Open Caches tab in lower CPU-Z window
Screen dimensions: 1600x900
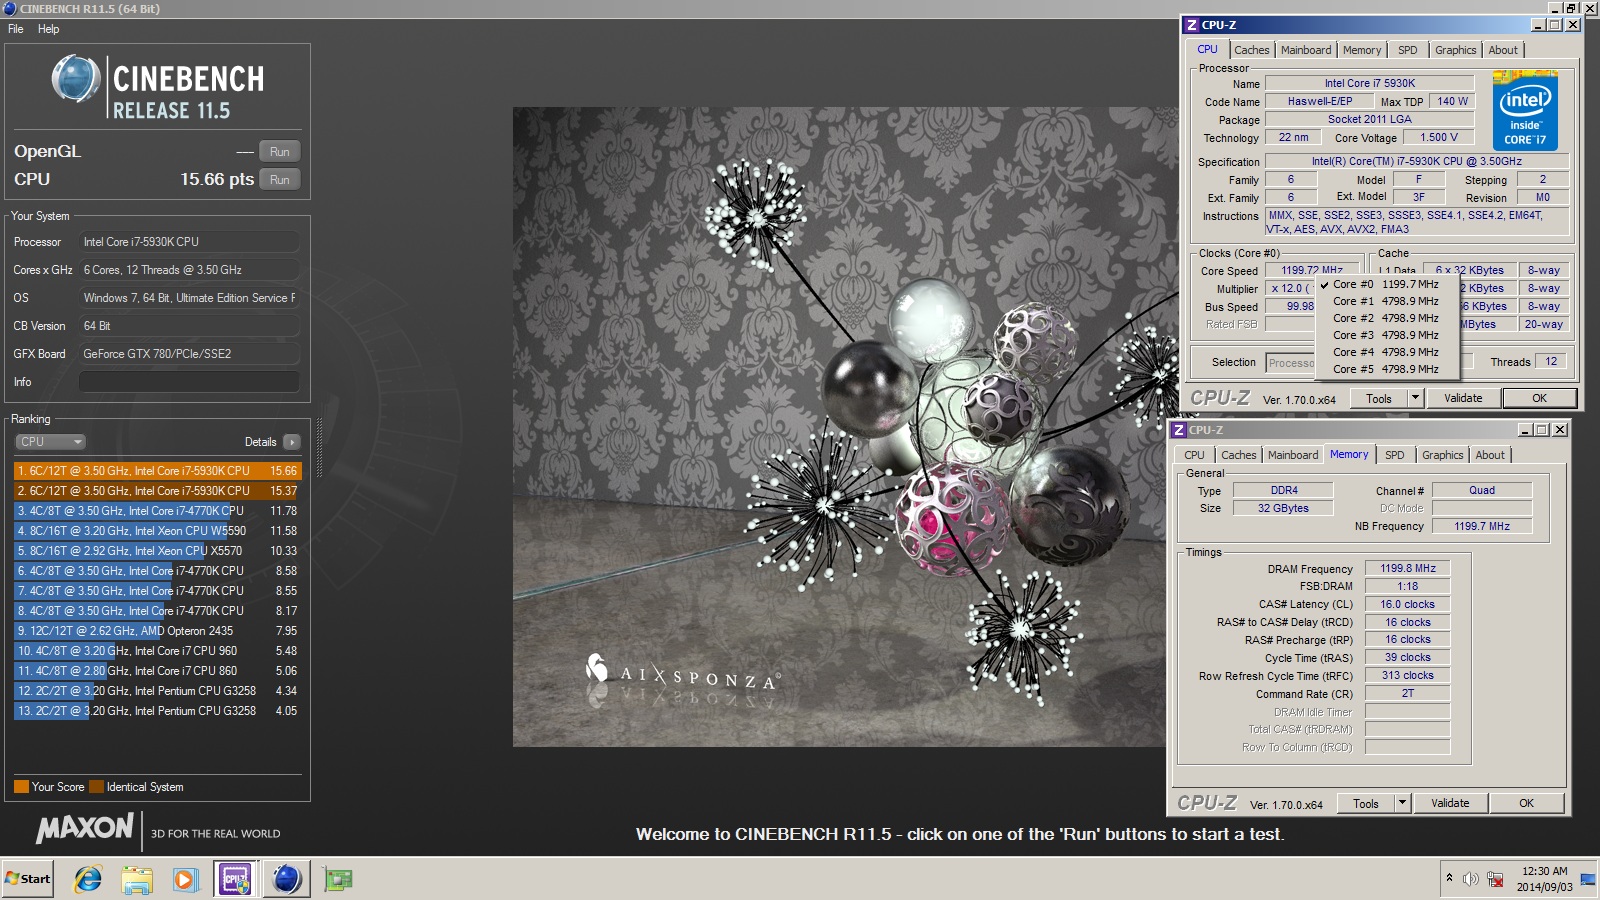[1238, 455]
